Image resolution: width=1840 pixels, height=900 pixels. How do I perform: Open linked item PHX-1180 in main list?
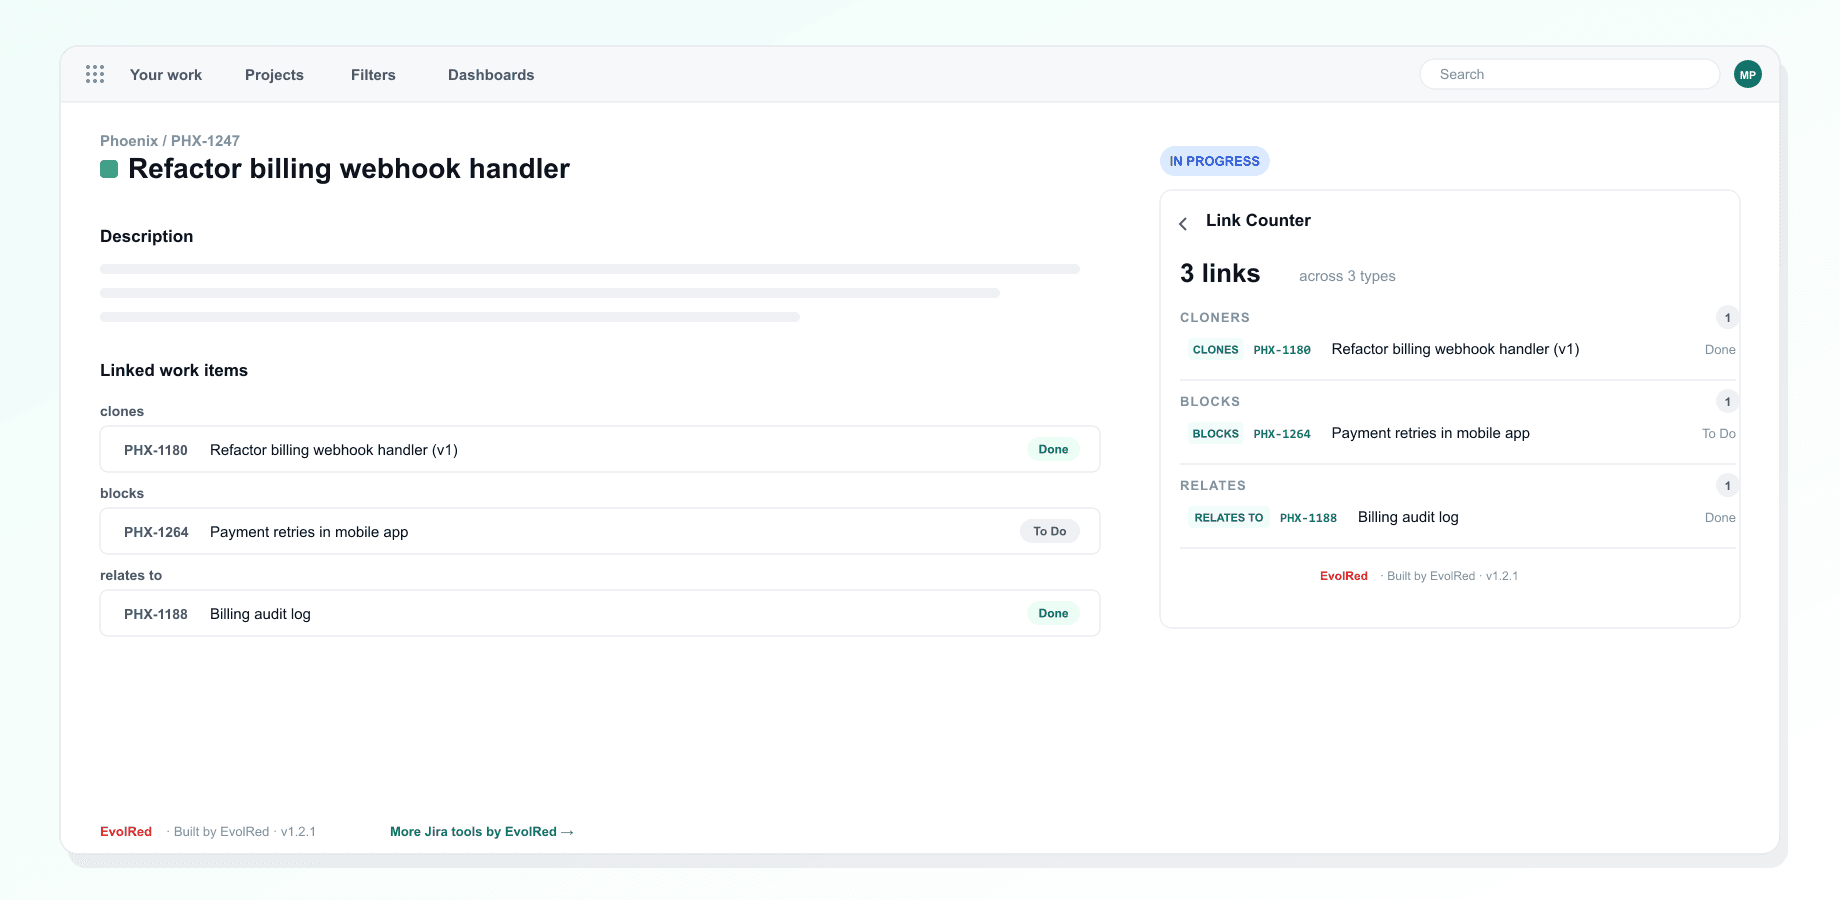click(600, 449)
